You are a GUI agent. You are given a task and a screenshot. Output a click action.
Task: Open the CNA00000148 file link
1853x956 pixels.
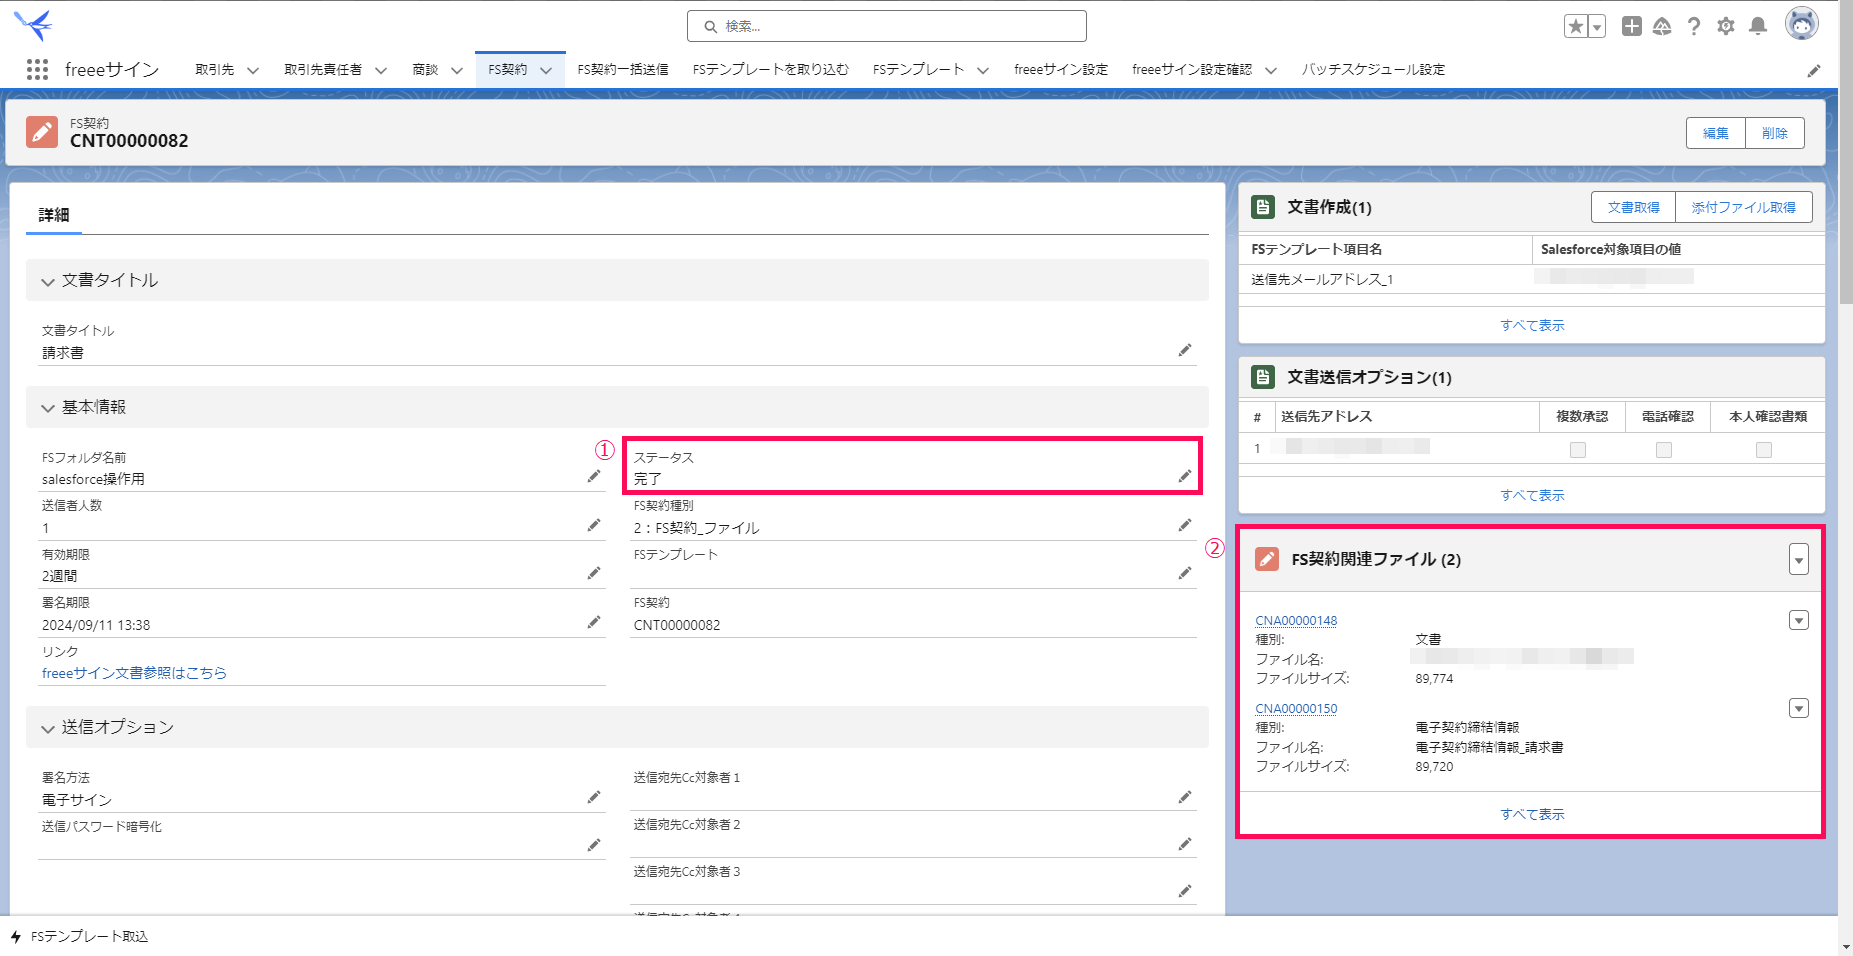pos(1296,621)
